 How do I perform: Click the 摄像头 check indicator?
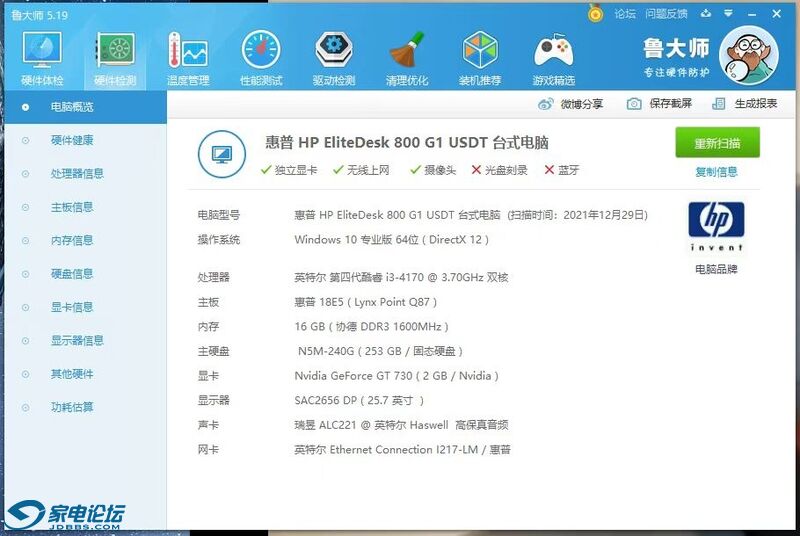point(433,170)
